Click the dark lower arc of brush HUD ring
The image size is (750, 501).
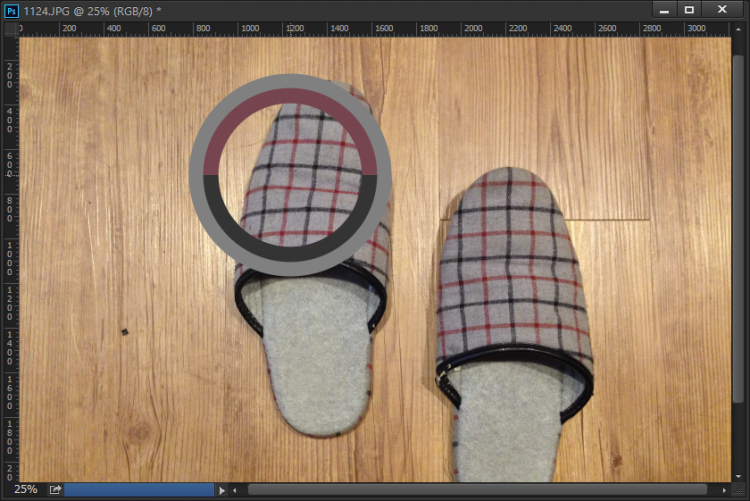tap(290, 247)
